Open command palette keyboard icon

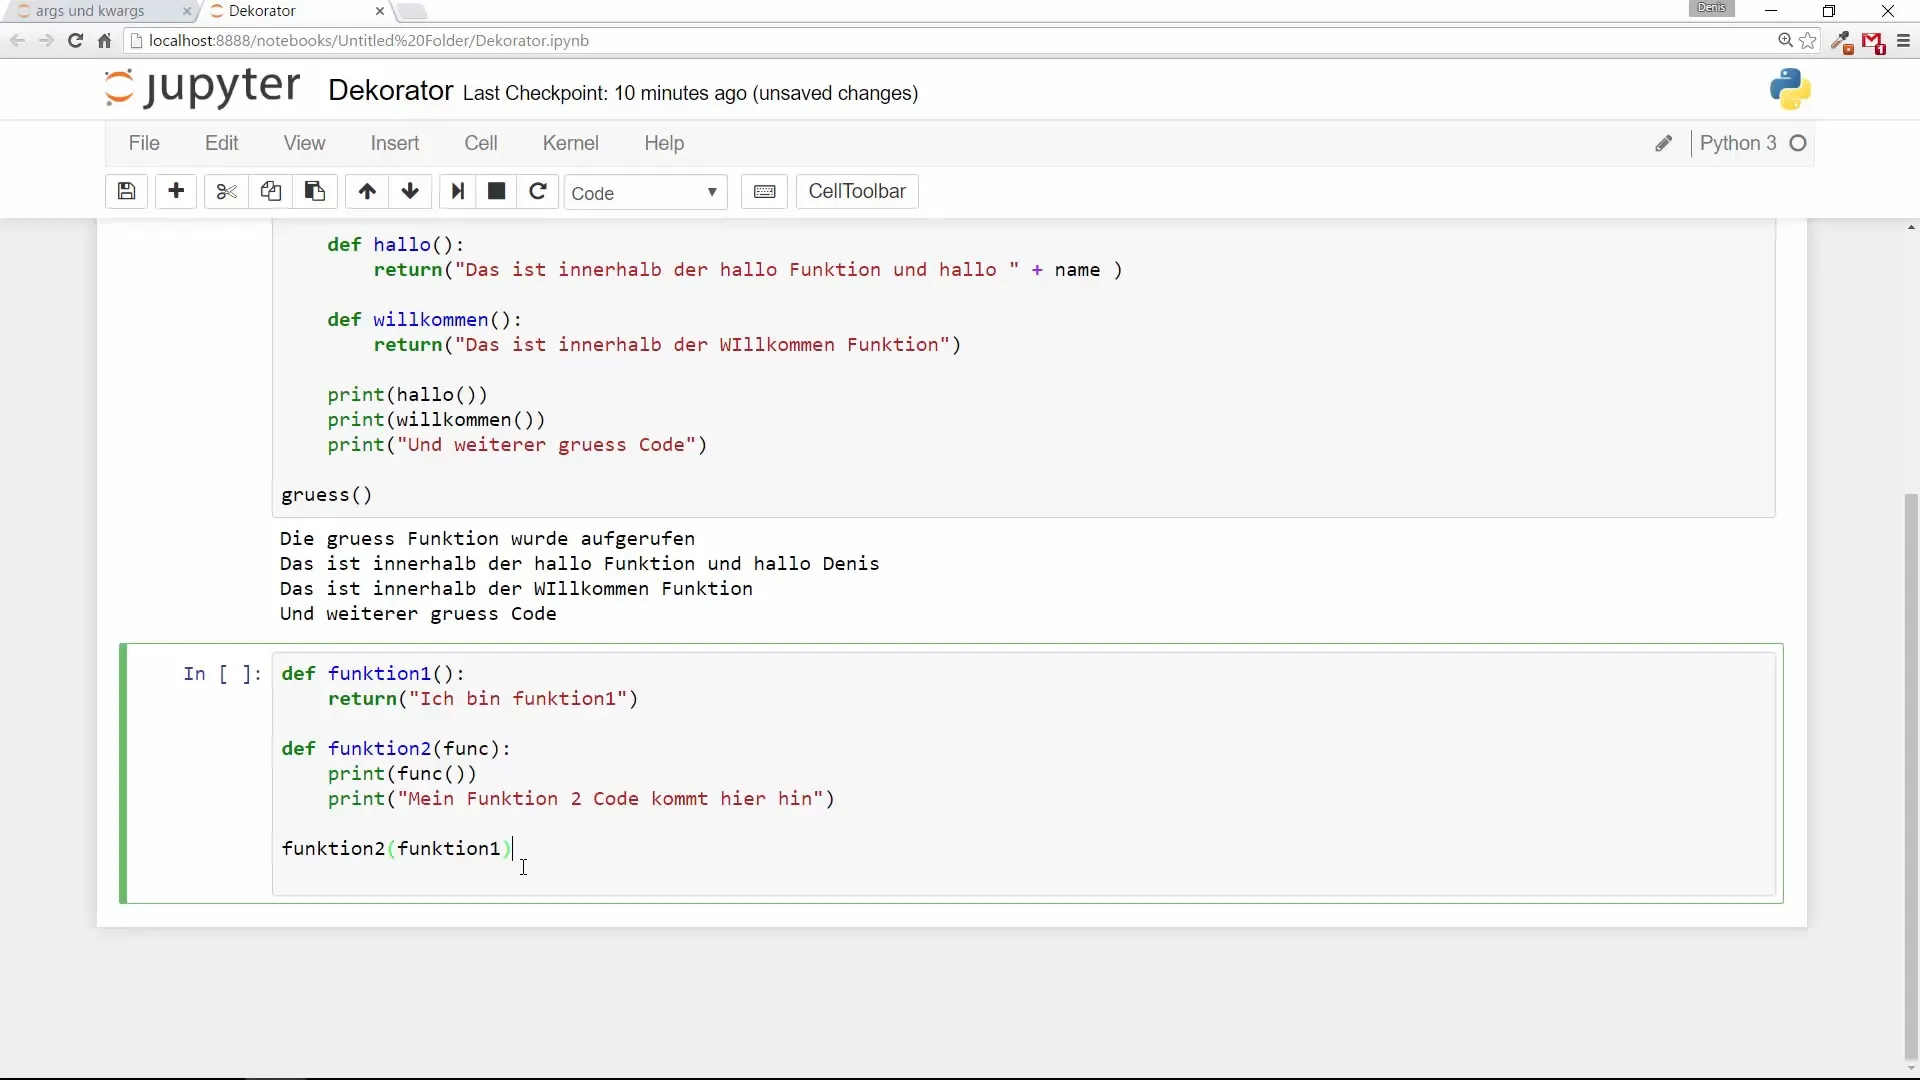[x=764, y=191]
